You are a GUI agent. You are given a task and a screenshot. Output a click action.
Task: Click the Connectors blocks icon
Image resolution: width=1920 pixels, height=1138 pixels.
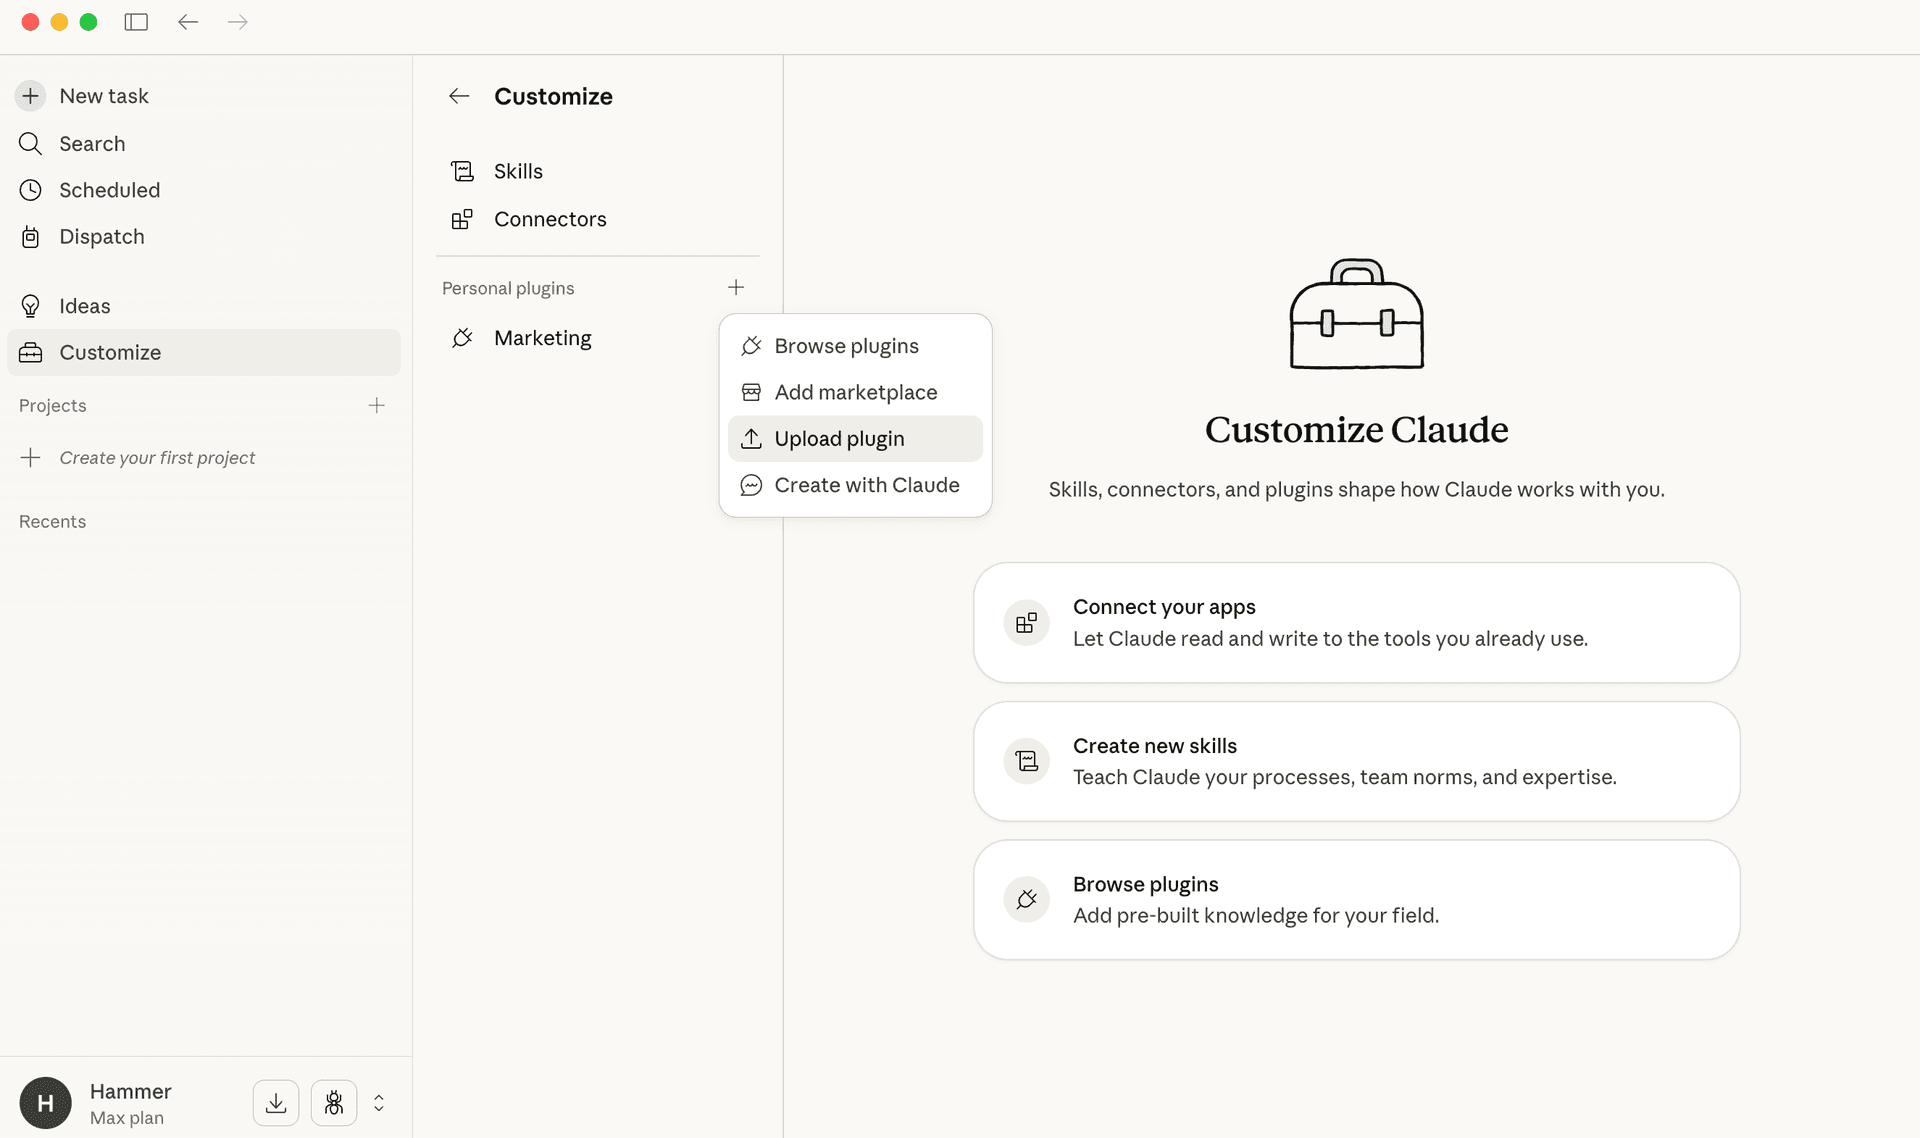click(462, 219)
